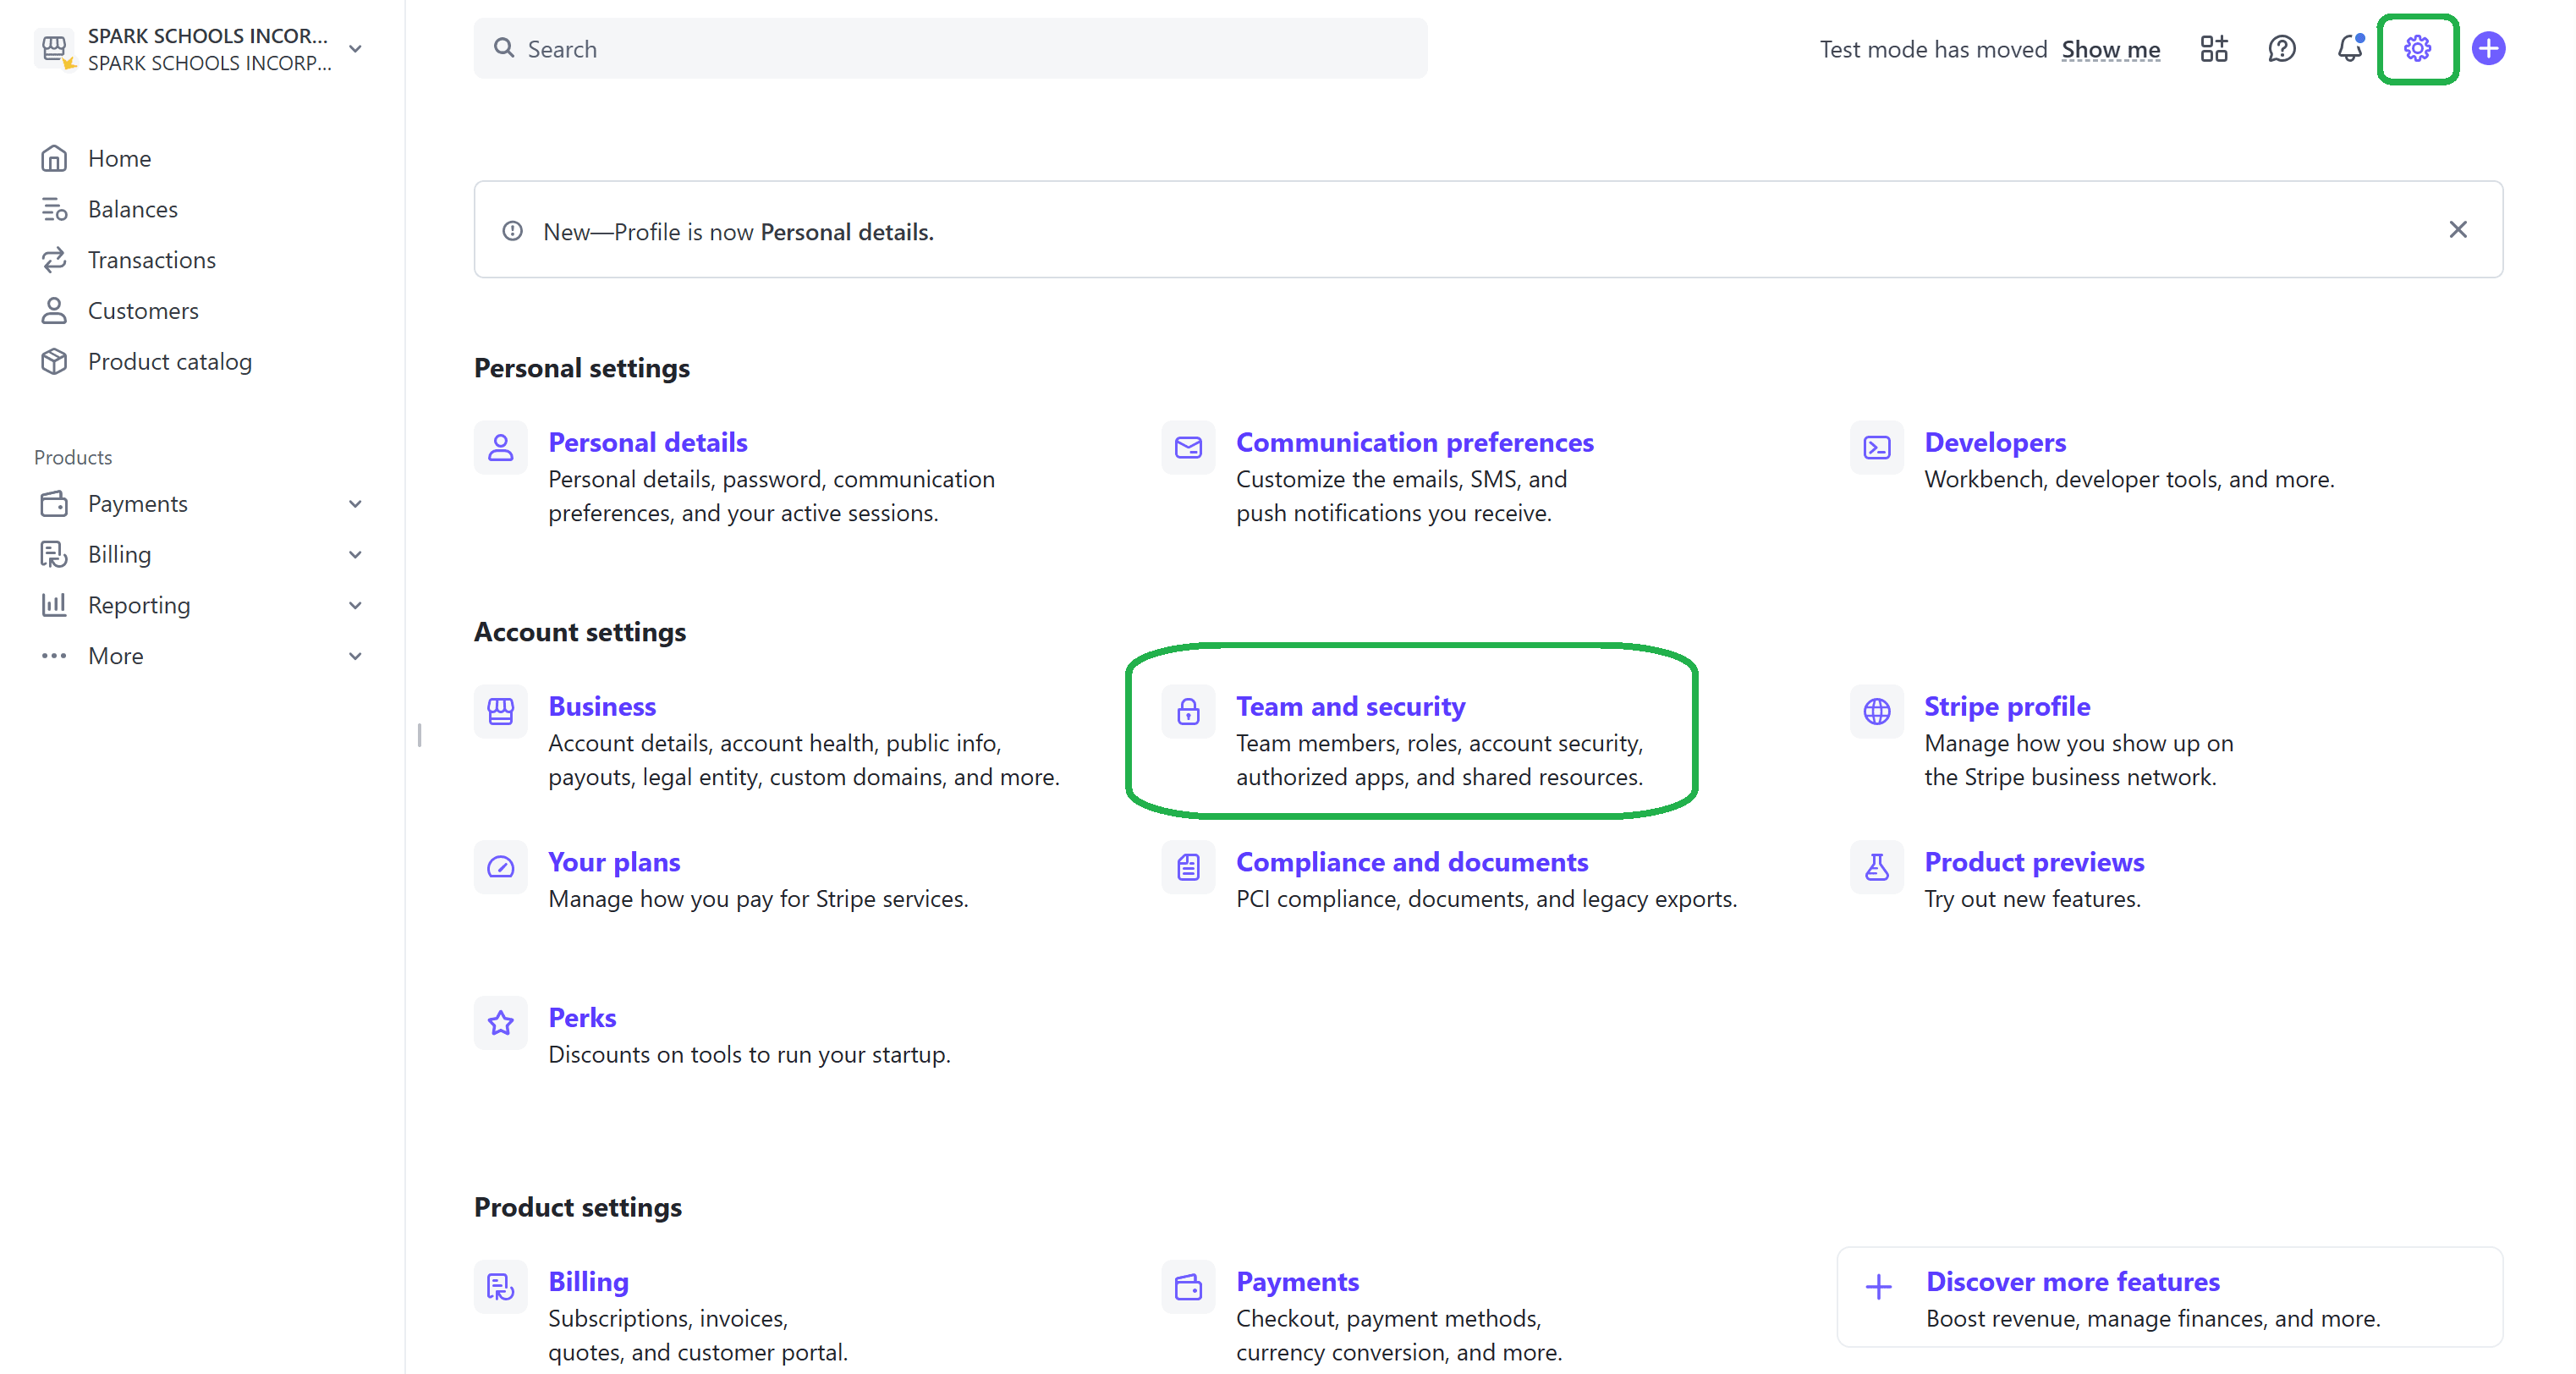Image resolution: width=2576 pixels, height=1374 pixels.
Task: Go to Balances in the sidebar
Action: point(132,209)
